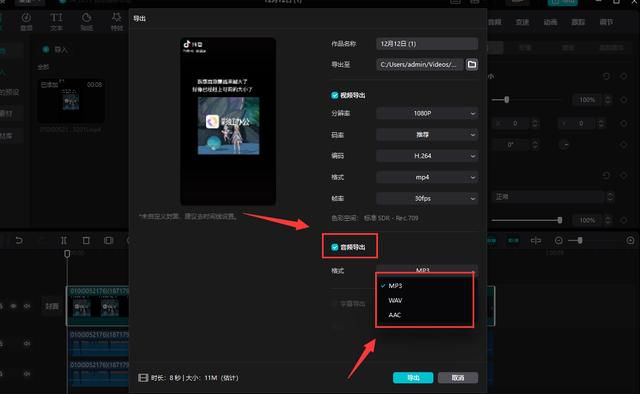Click the delete clip icon in timeline toolbar
Image resolution: width=640 pixels, height=394 pixels.
click(86, 240)
